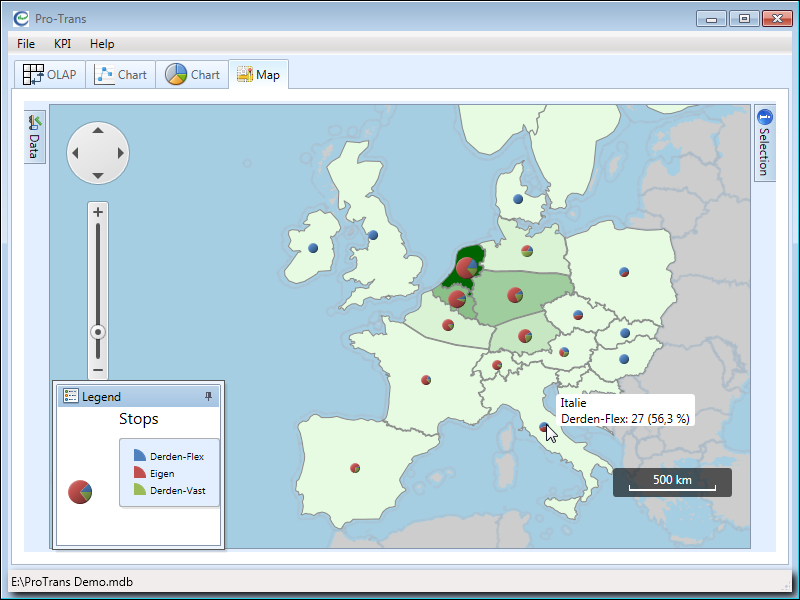Pan the map up with navigation arrow
Screen dimensions: 800x600
pos(98,130)
